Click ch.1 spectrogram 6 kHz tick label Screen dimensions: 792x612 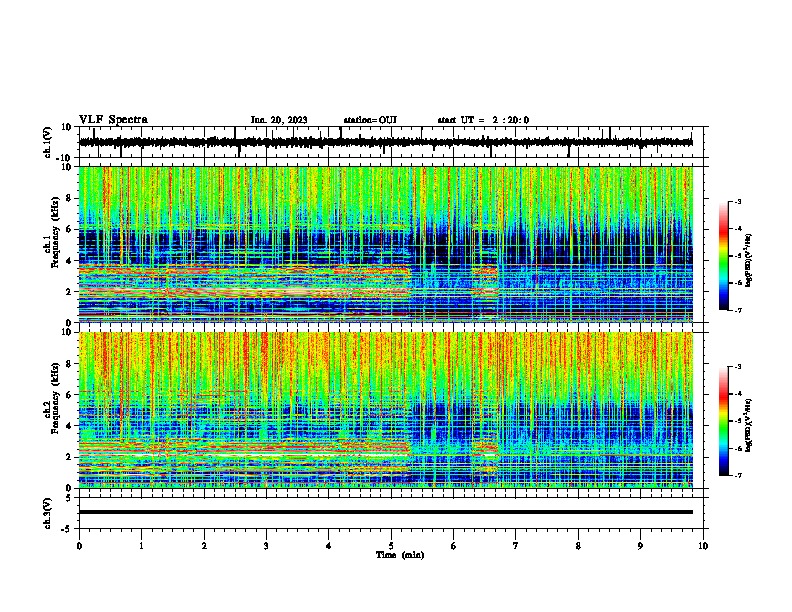click(x=70, y=229)
